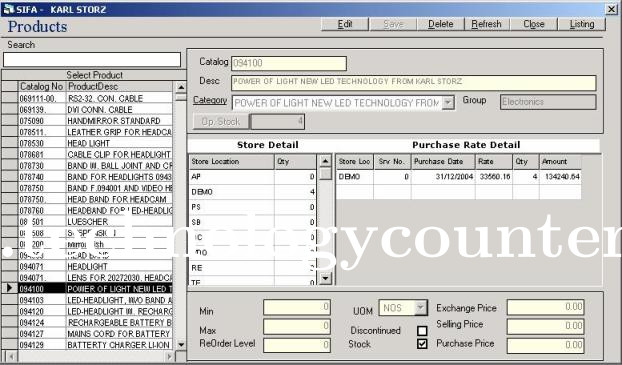The width and height of the screenshot is (622, 365).
Task: Delete the current product record
Action: [440, 24]
